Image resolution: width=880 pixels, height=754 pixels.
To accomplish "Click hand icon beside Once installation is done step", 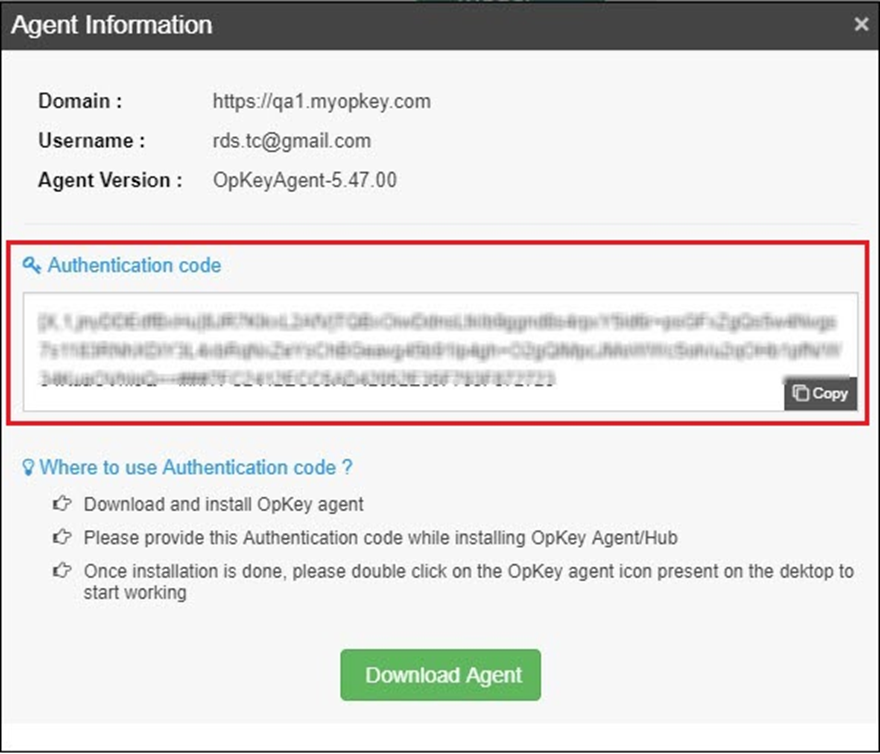I will point(62,571).
